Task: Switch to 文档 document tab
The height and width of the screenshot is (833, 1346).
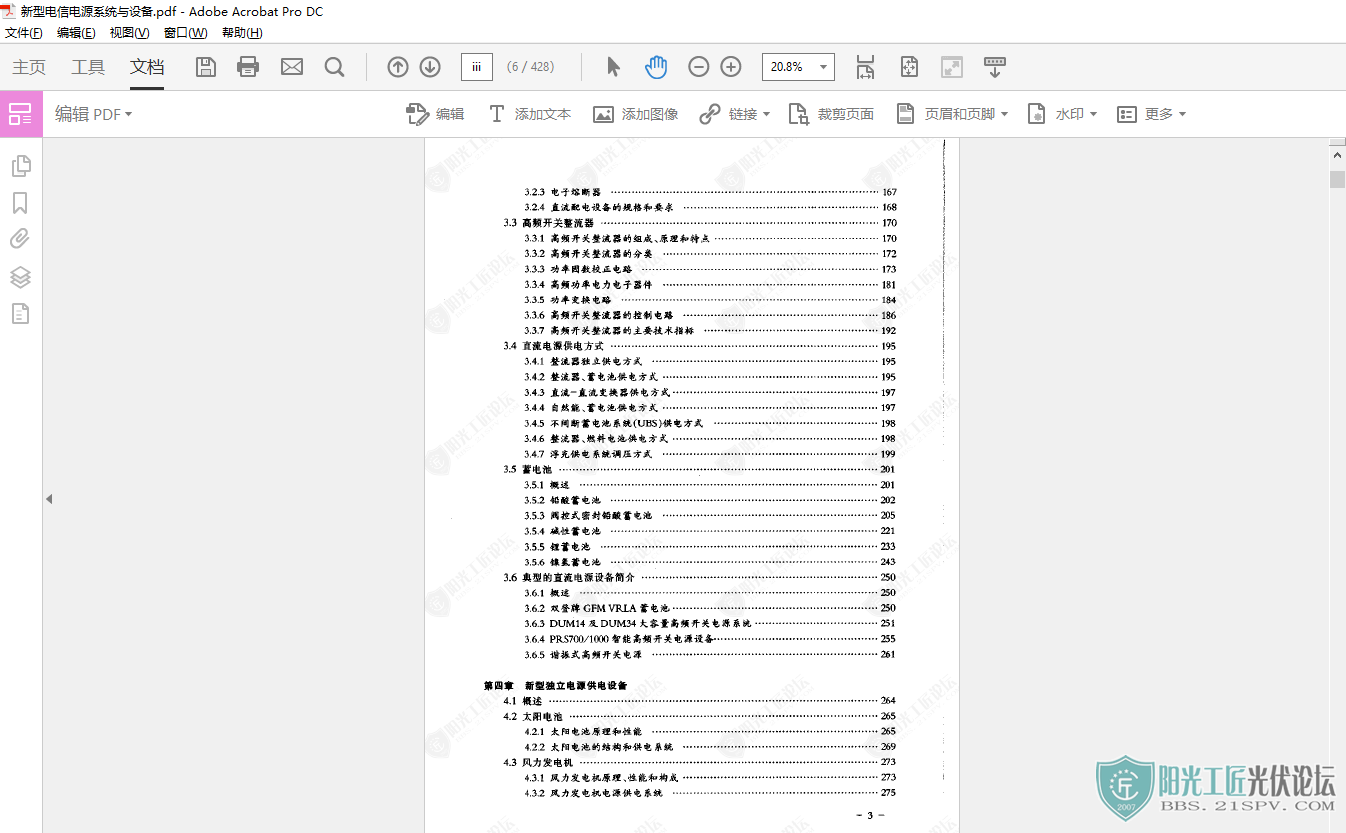Action: pos(147,67)
